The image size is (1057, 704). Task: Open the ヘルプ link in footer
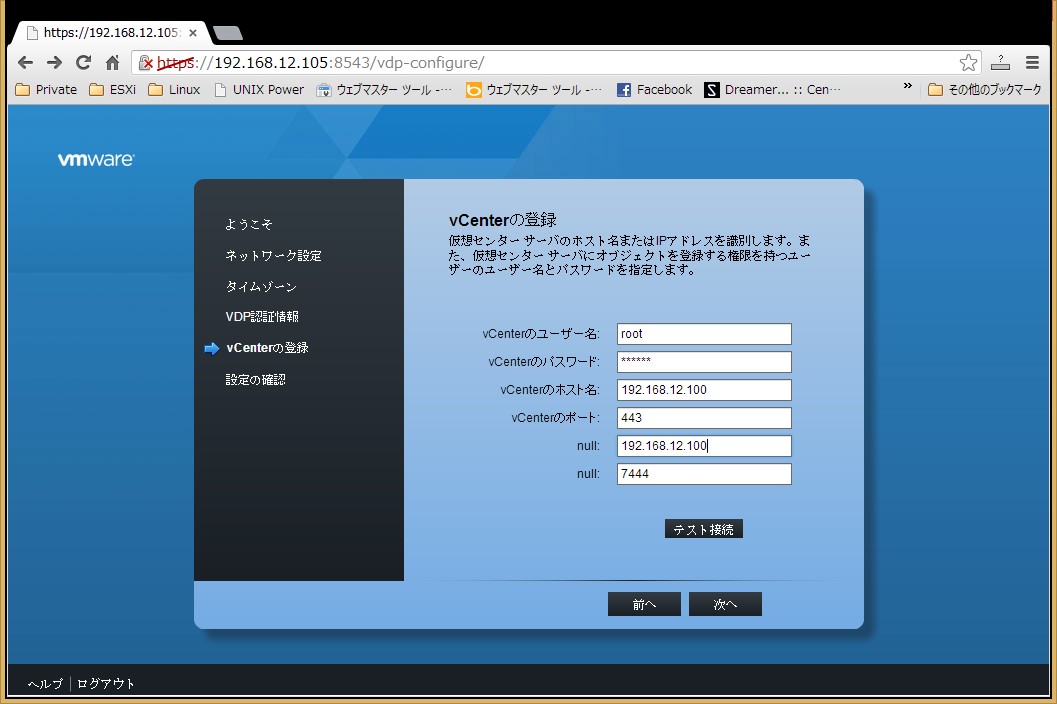tap(45, 684)
